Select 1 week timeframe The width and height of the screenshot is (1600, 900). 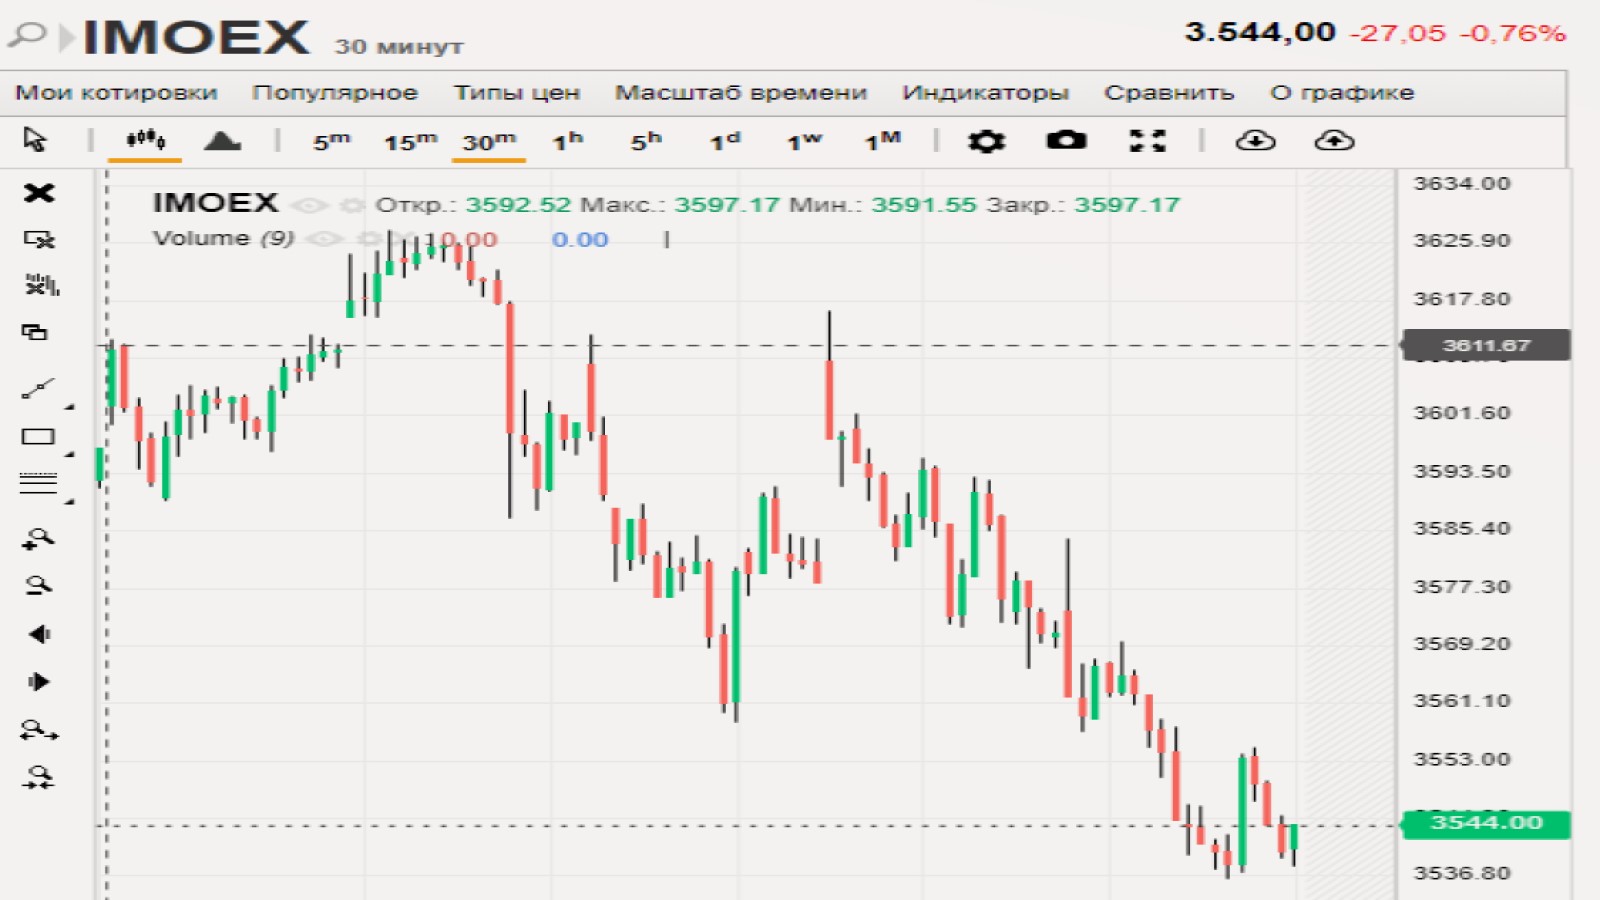pos(804,141)
